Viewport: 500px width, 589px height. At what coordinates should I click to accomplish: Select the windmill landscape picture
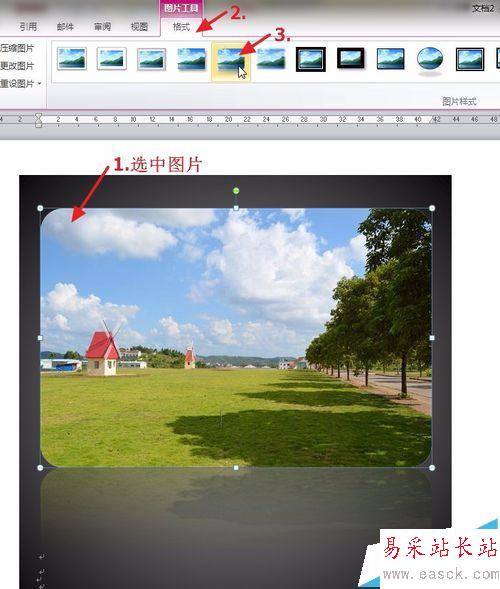point(236,338)
